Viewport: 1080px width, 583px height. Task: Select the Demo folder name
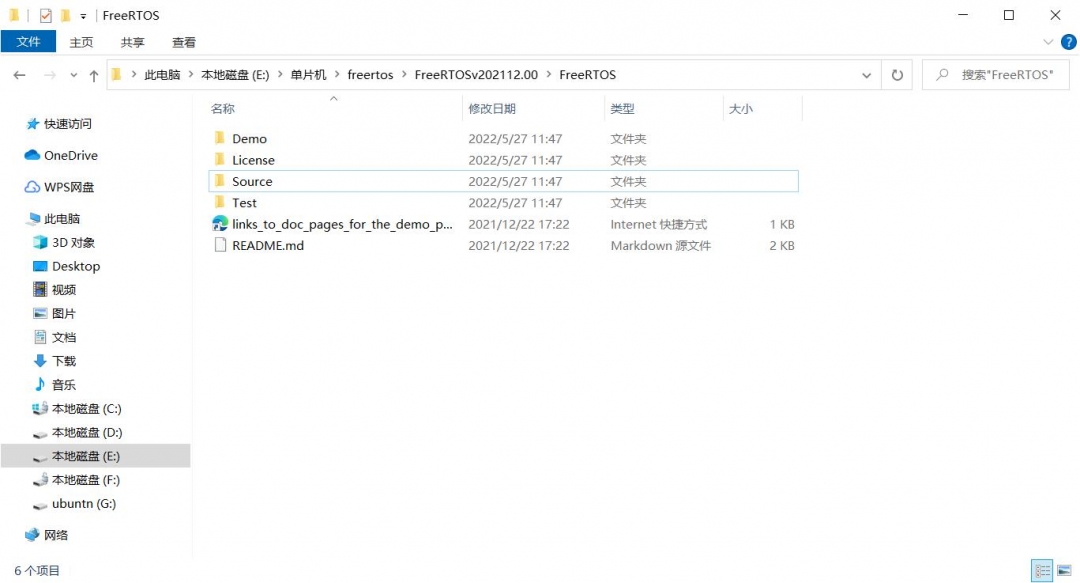click(x=249, y=139)
